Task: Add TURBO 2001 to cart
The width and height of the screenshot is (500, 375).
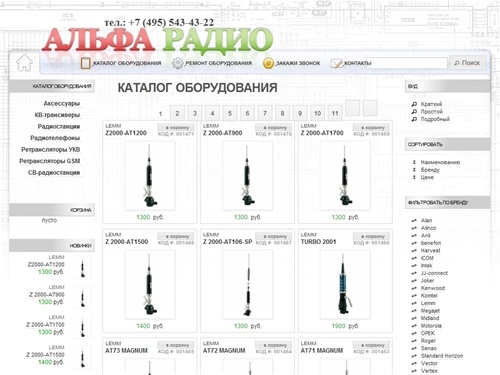Action: click(371, 236)
